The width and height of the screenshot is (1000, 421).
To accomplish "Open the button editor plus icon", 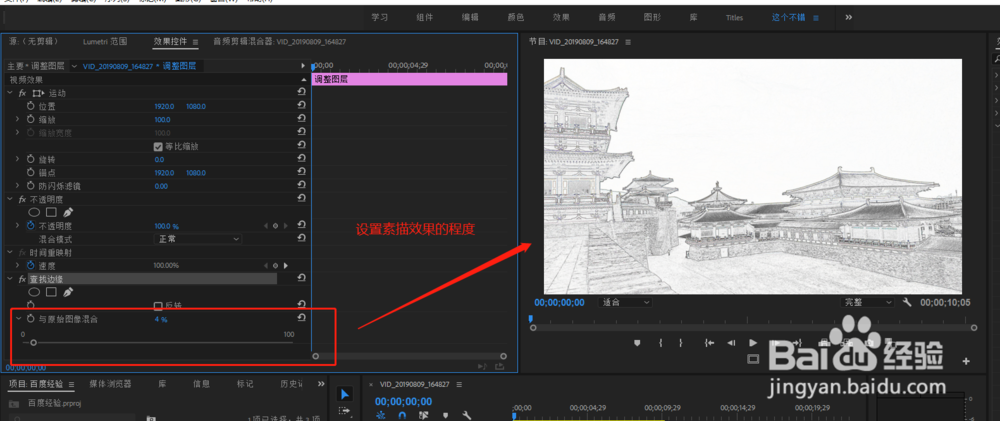I will click(x=966, y=361).
